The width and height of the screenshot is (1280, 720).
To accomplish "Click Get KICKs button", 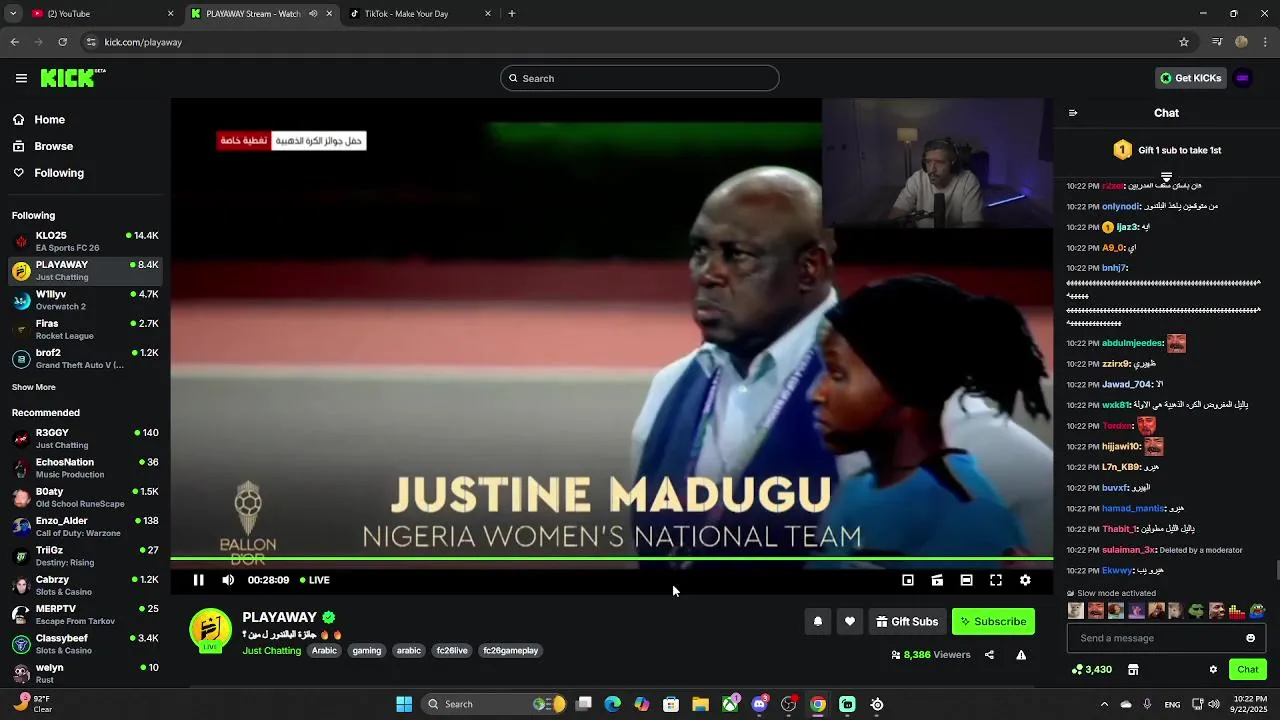I will [1190, 78].
